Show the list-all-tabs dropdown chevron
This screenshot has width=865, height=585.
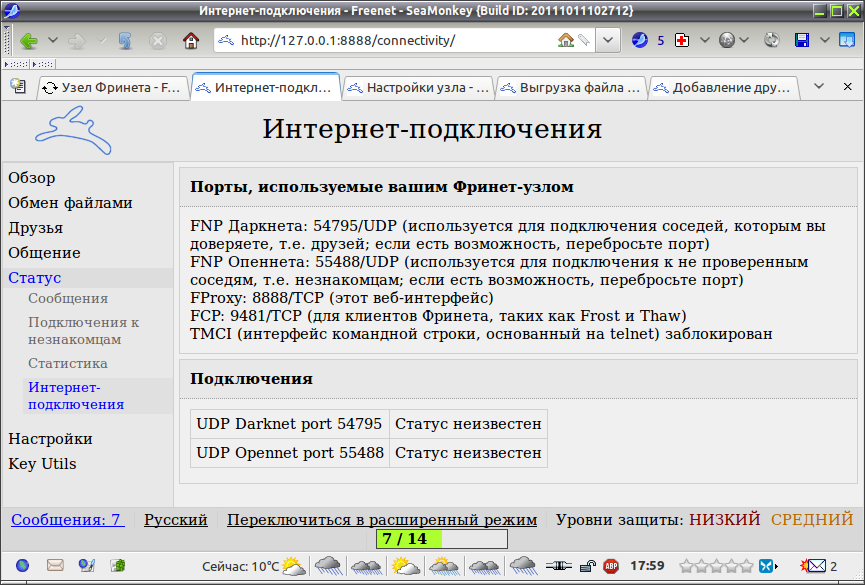(x=819, y=87)
